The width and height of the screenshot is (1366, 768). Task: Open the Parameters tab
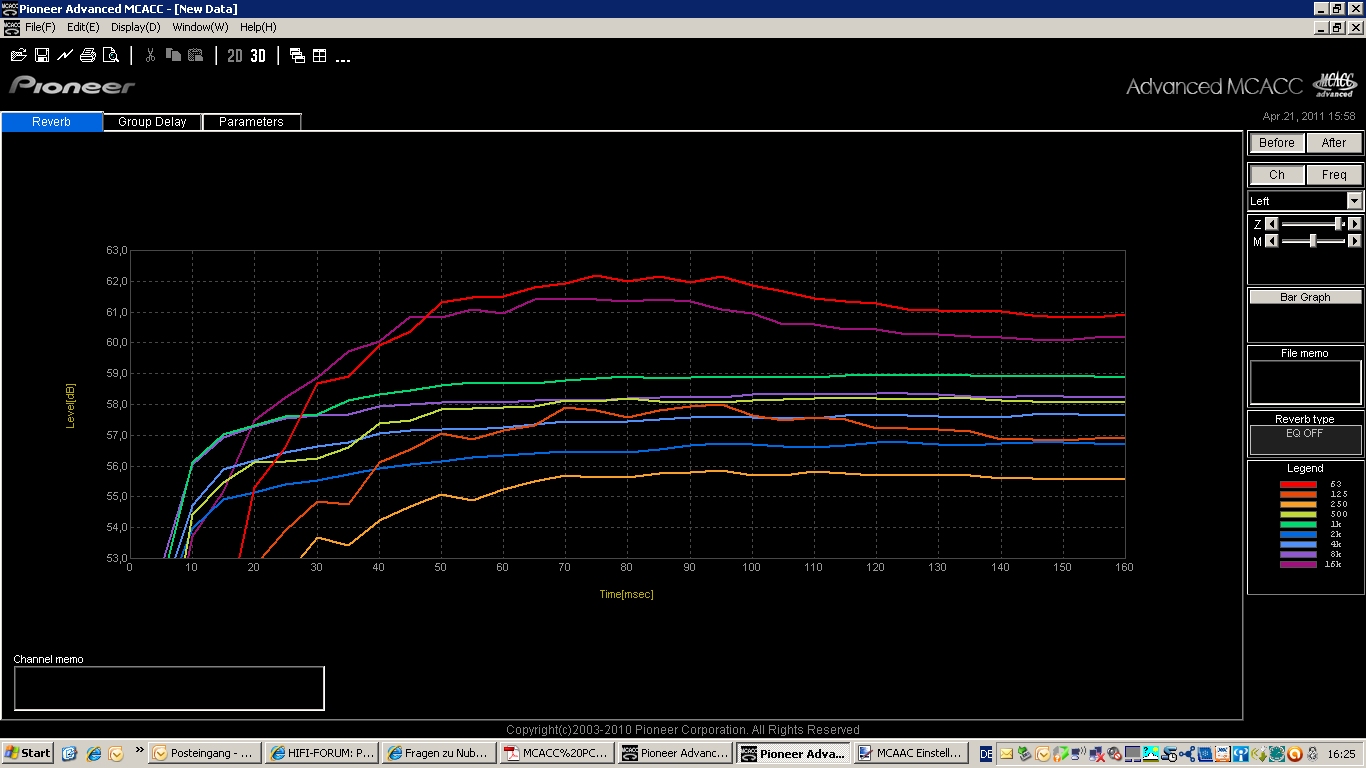pyautogui.click(x=251, y=122)
